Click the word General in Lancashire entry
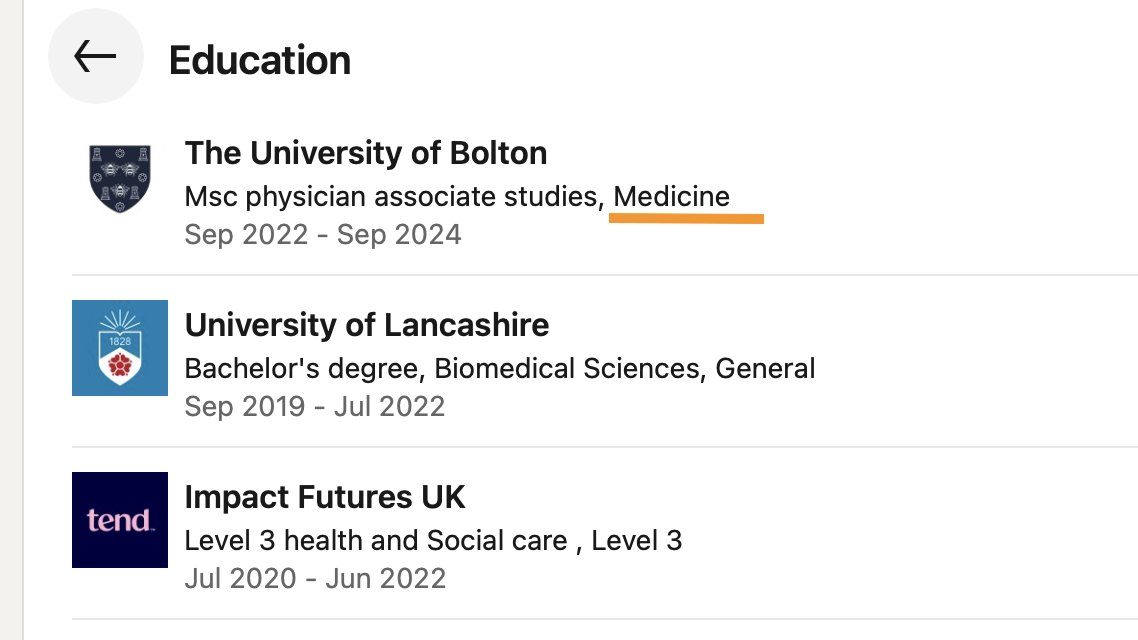Screen dimensions: 1138x640 (x=765, y=369)
